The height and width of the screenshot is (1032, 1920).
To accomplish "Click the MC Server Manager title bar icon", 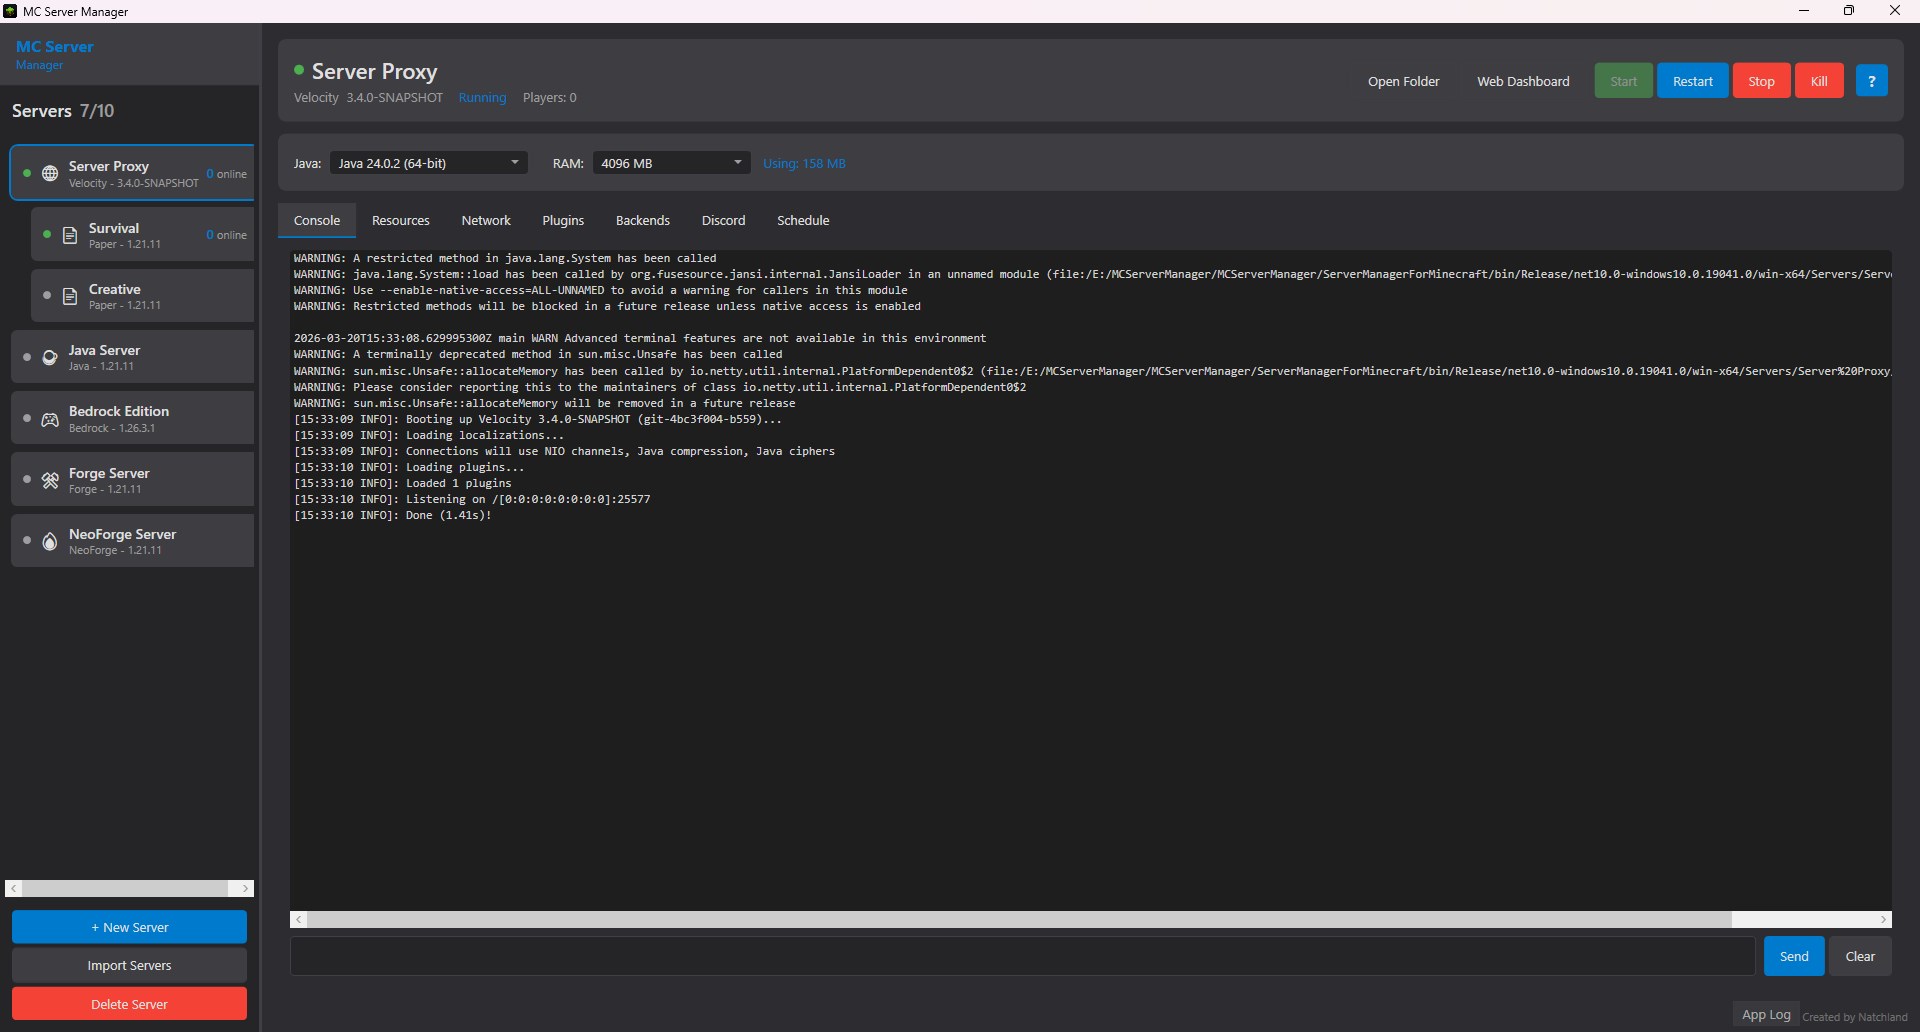I will click(10, 11).
